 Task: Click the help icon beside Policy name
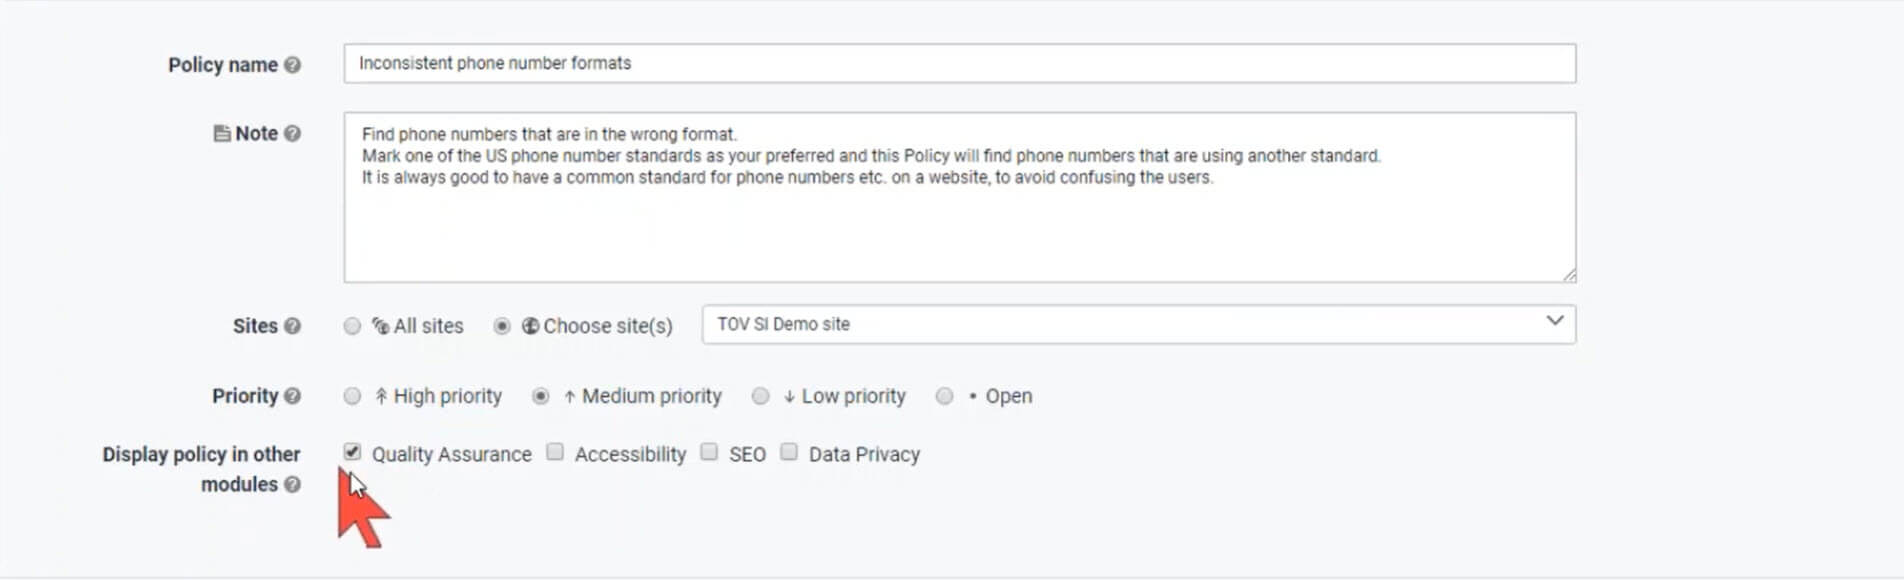(292, 65)
